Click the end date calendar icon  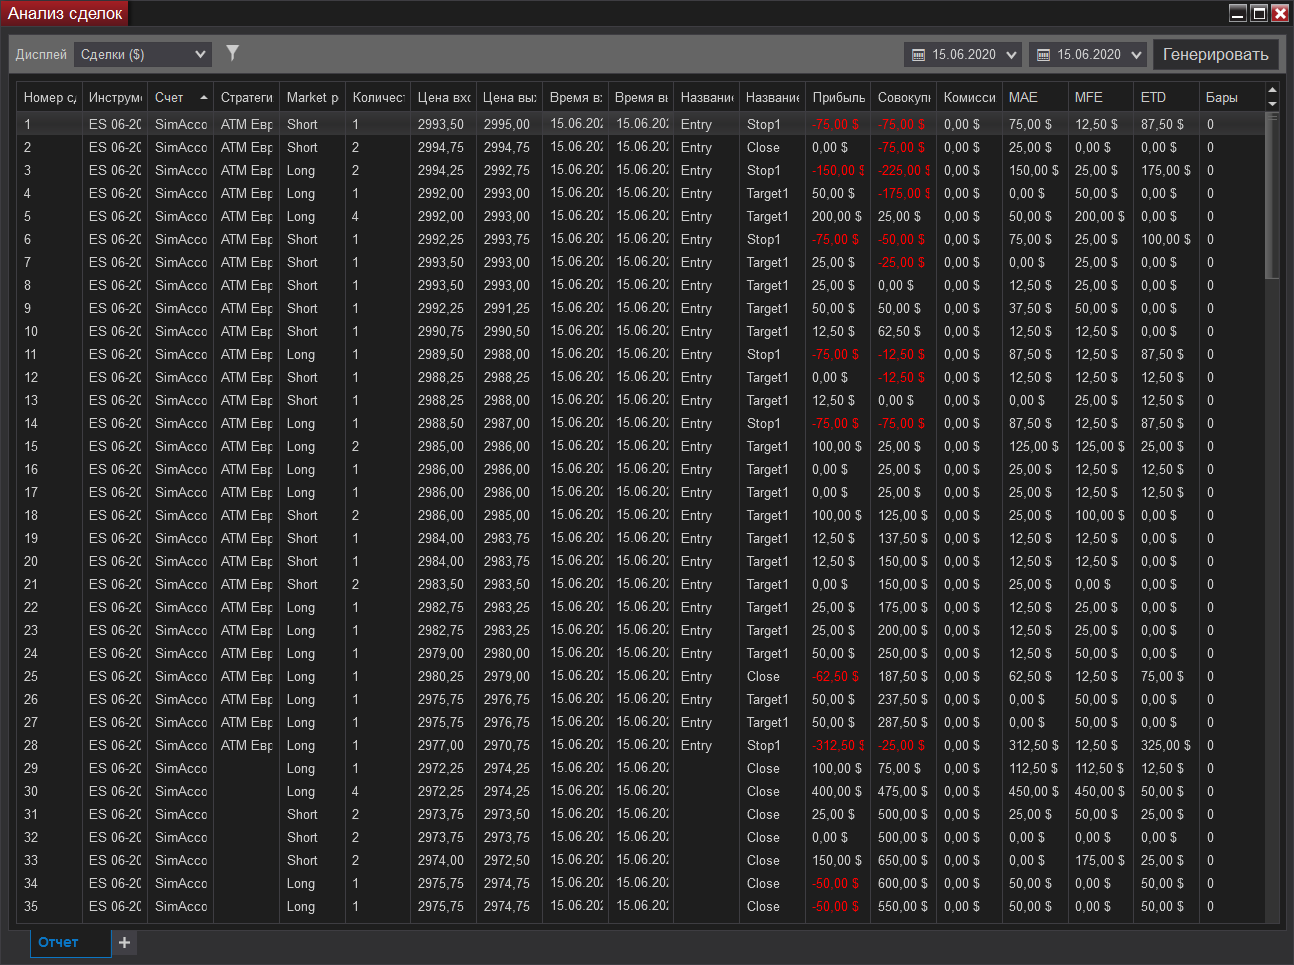click(x=1043, y=55)
